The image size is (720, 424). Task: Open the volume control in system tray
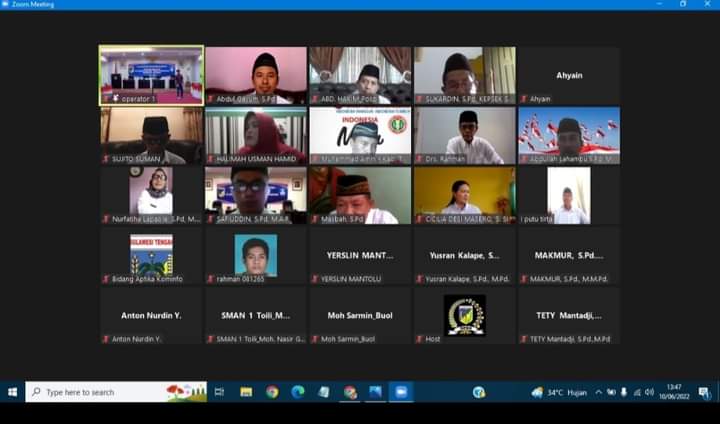click(x=649, y=392)
